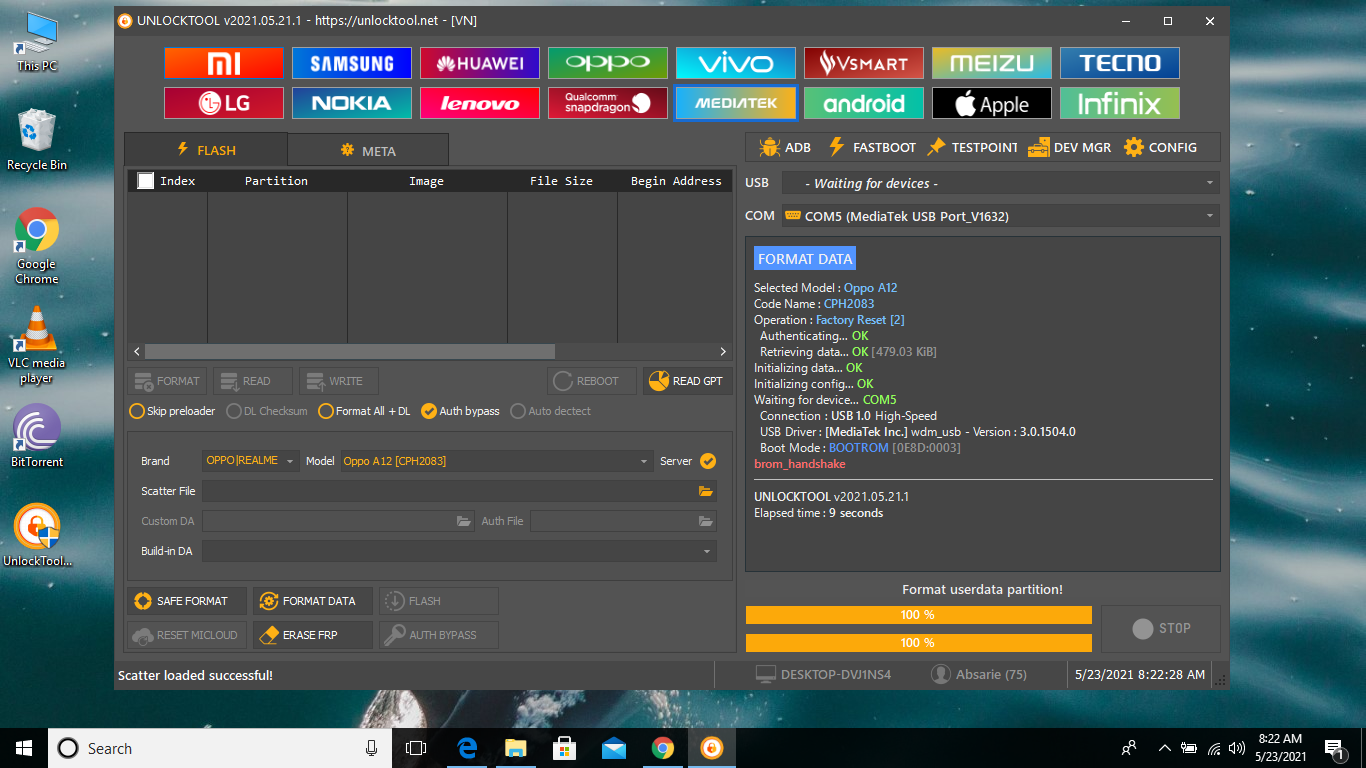Select the Tecno brand tile
The height and width of the screenshot is (768, 1366).
pos(1120,63)
